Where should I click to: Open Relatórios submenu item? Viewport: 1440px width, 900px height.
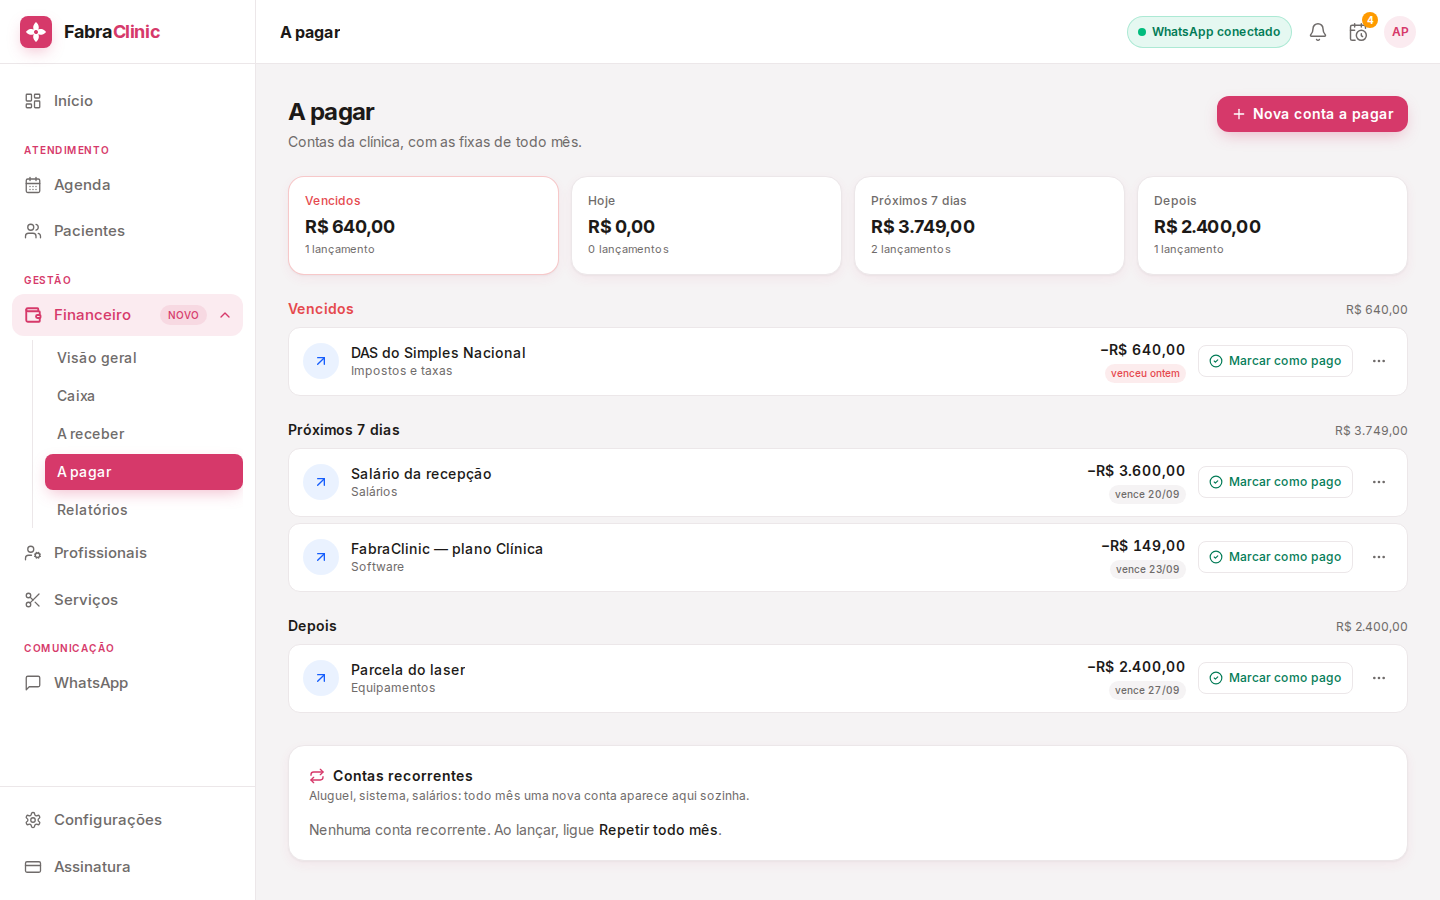point(144,510)
